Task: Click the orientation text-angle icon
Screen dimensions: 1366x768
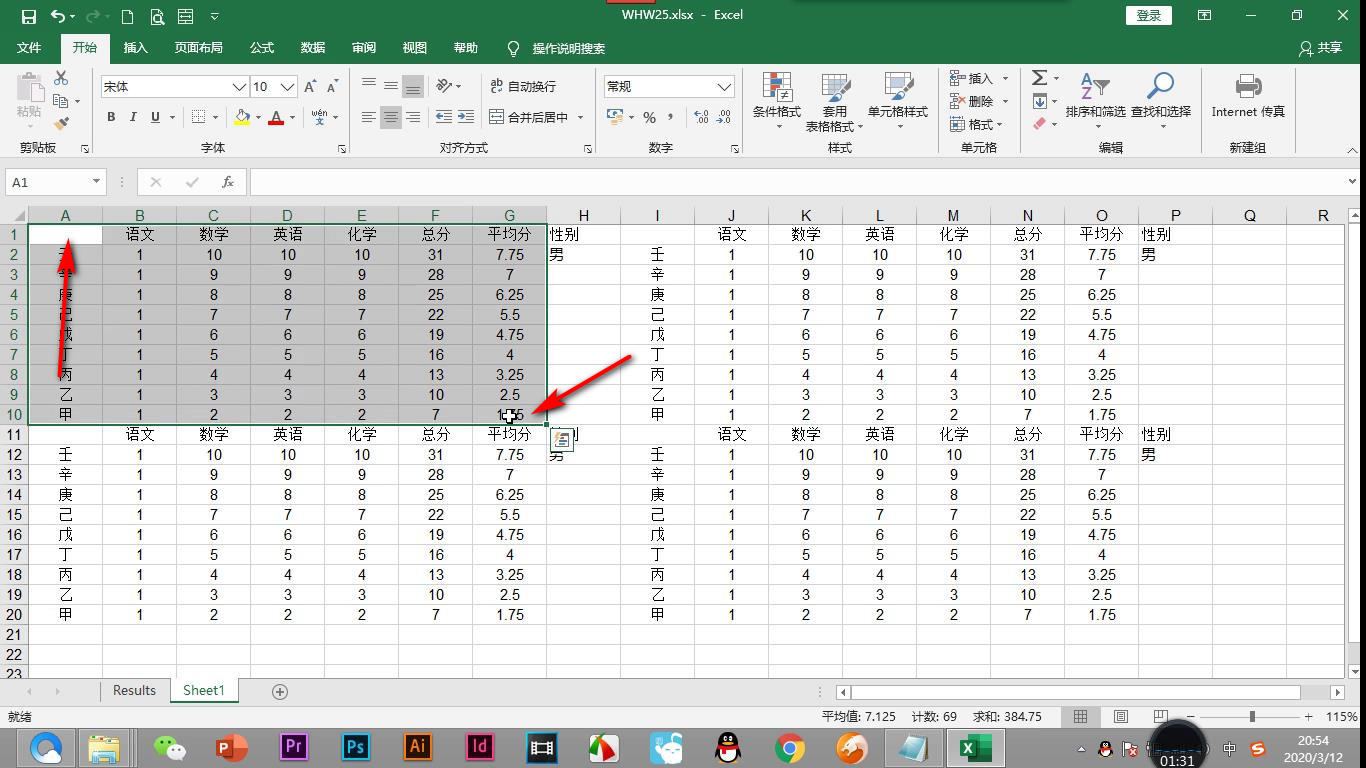Action: pos(444,86)
